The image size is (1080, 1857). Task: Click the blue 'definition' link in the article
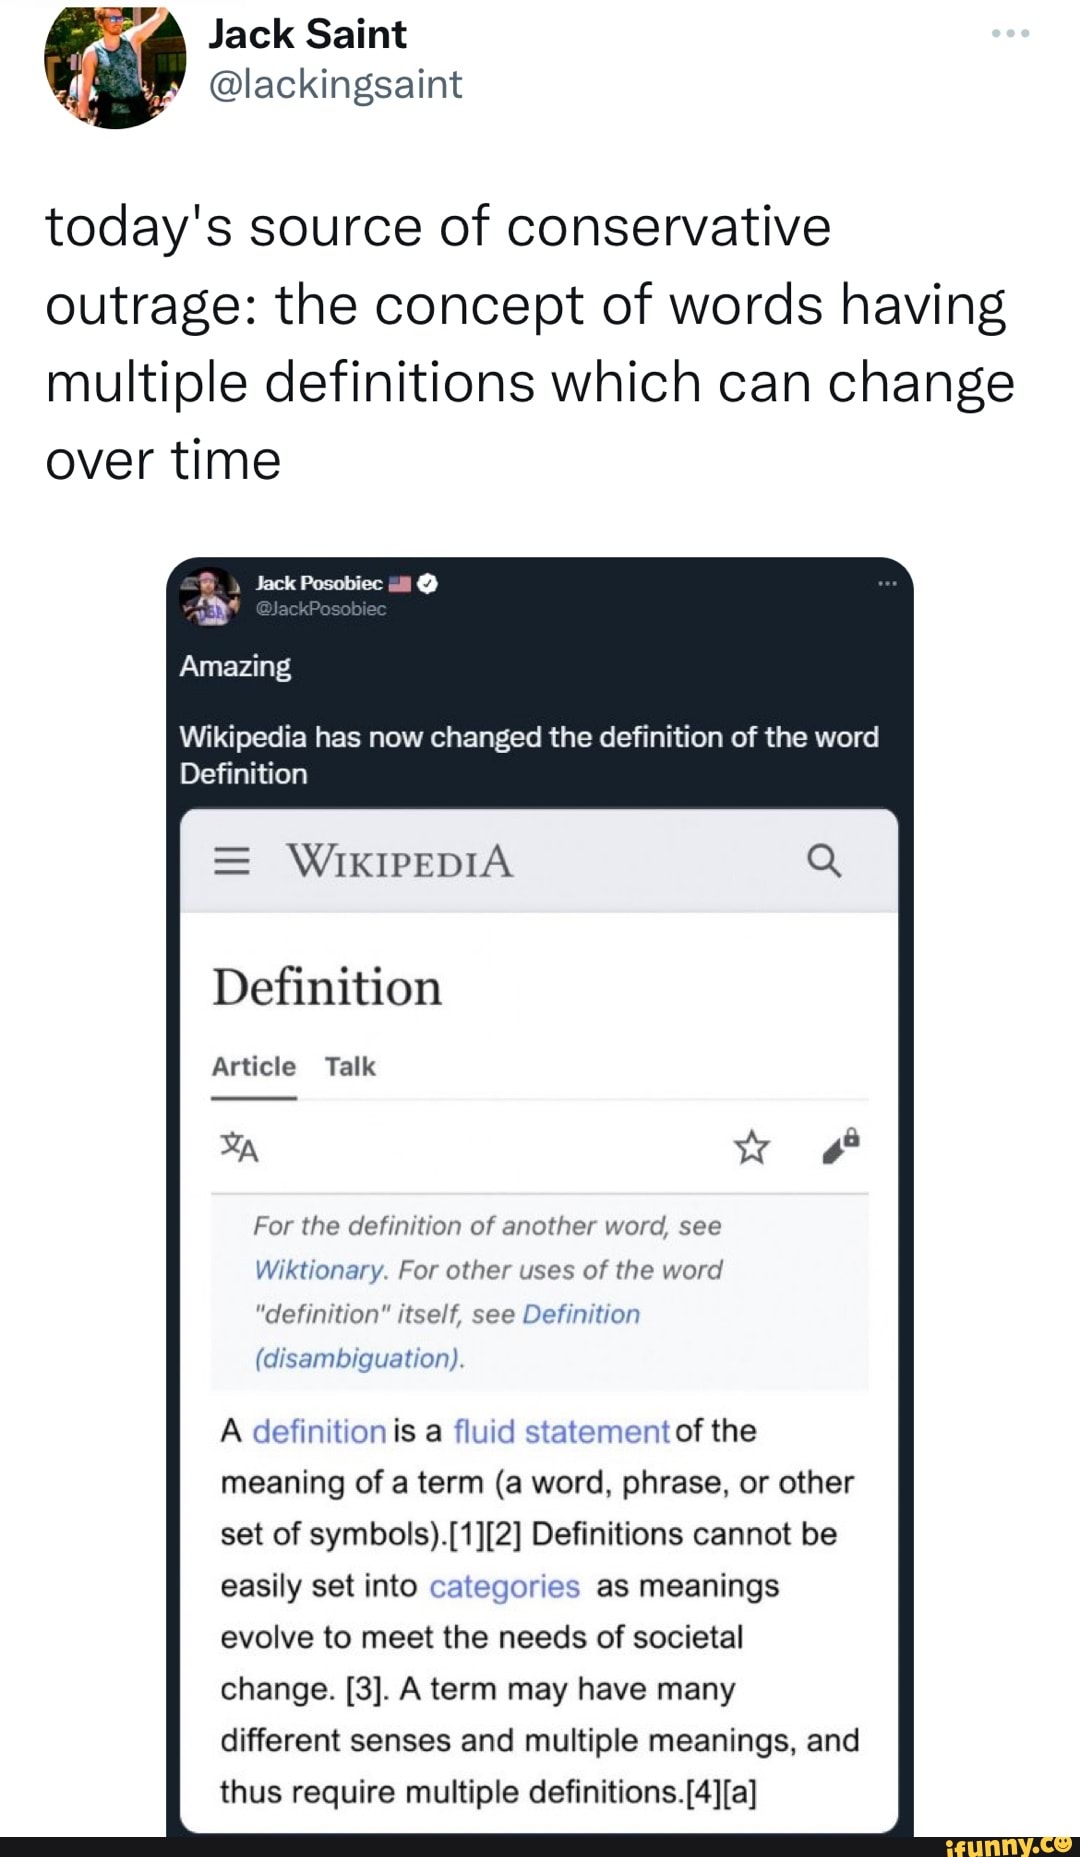click(x=319, y=1431)
